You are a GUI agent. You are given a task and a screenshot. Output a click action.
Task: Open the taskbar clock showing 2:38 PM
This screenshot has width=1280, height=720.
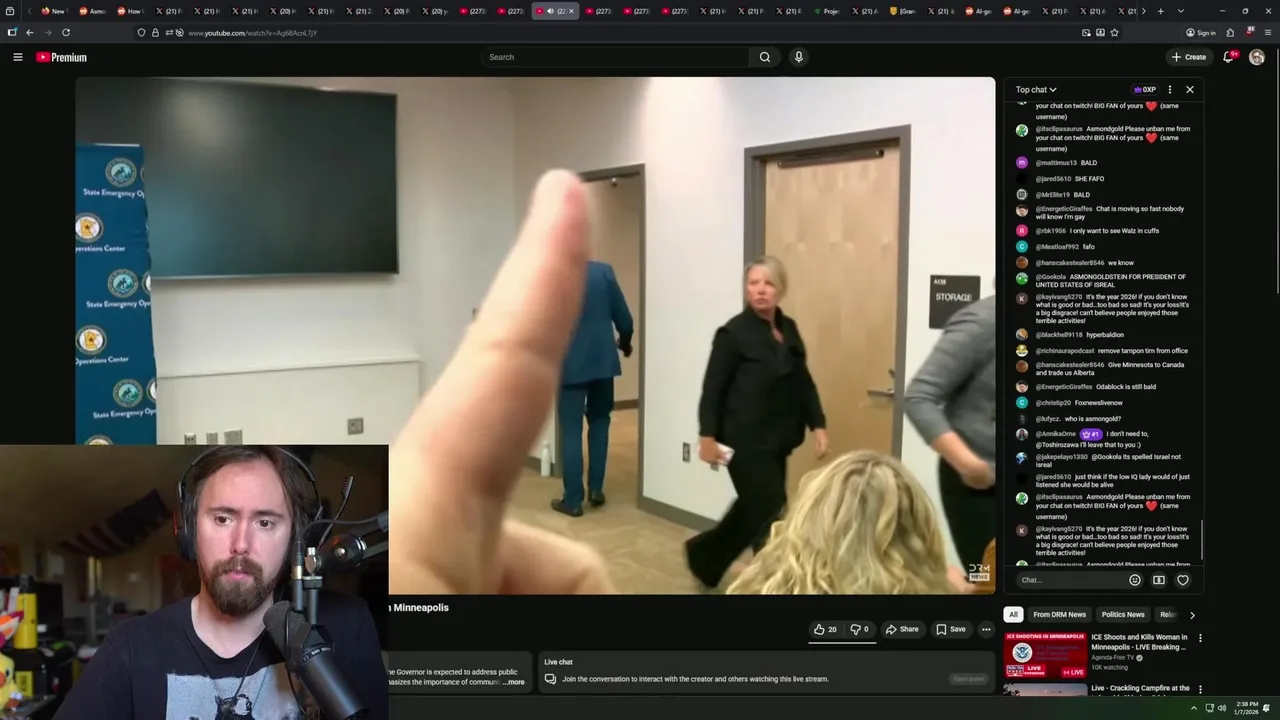tap(1247, 709)
